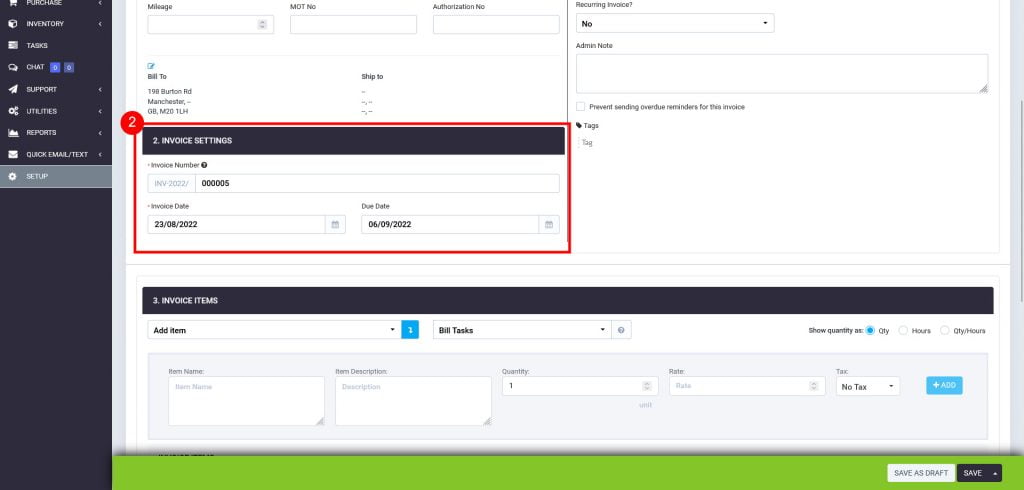Open the Chat sidebar item
1024x490 pixels.
[56, 67]
